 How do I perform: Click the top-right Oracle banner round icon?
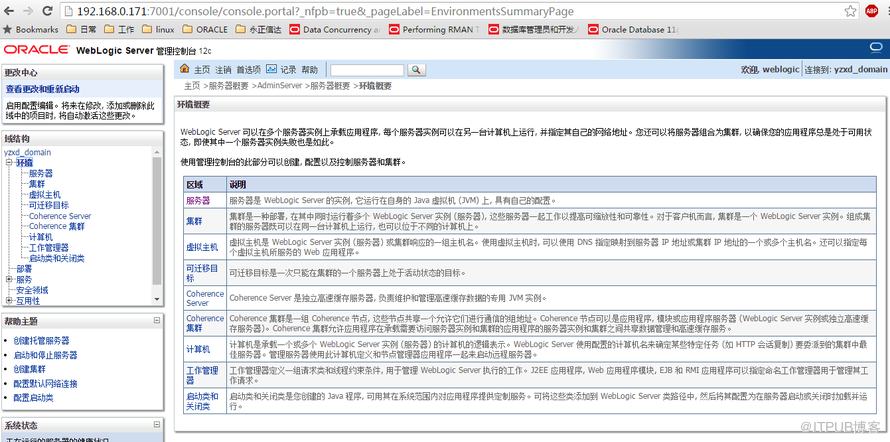tap(875, 48)
